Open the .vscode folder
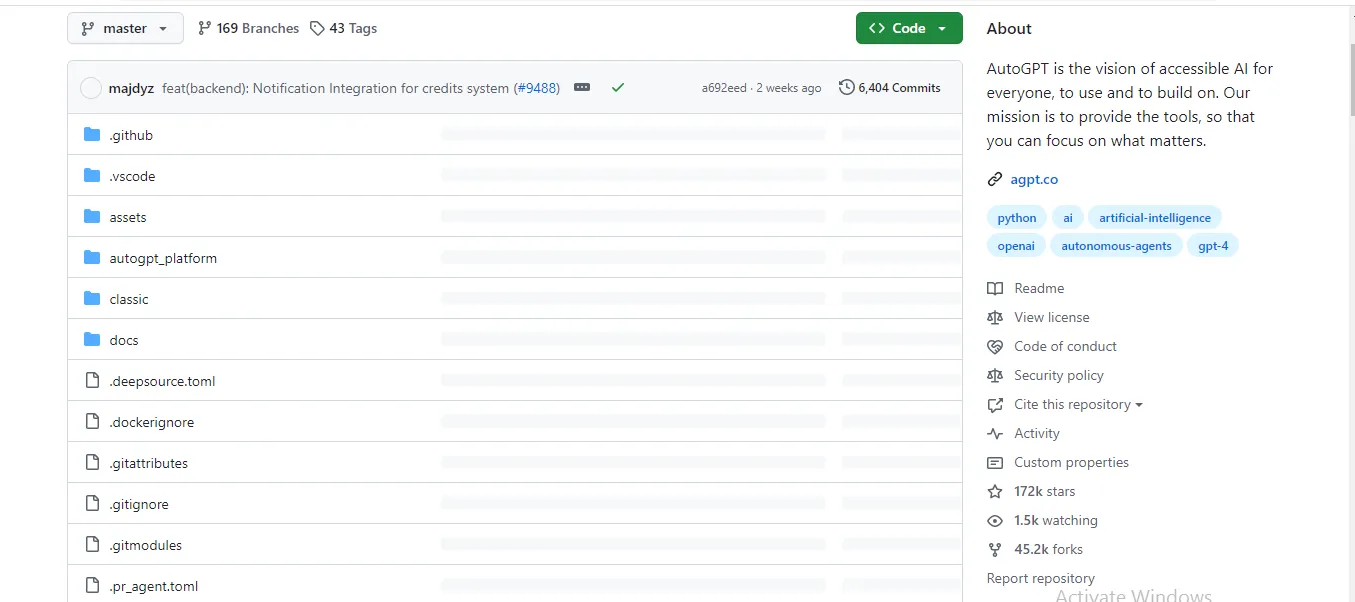Viewport: 1355px width, 602px height. (132, 176)
